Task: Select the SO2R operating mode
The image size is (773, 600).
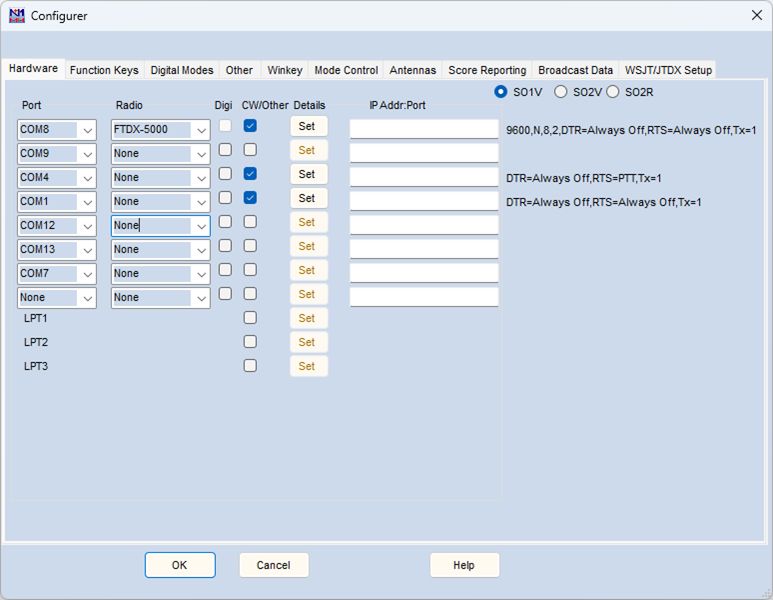Action: coord(613,92)
